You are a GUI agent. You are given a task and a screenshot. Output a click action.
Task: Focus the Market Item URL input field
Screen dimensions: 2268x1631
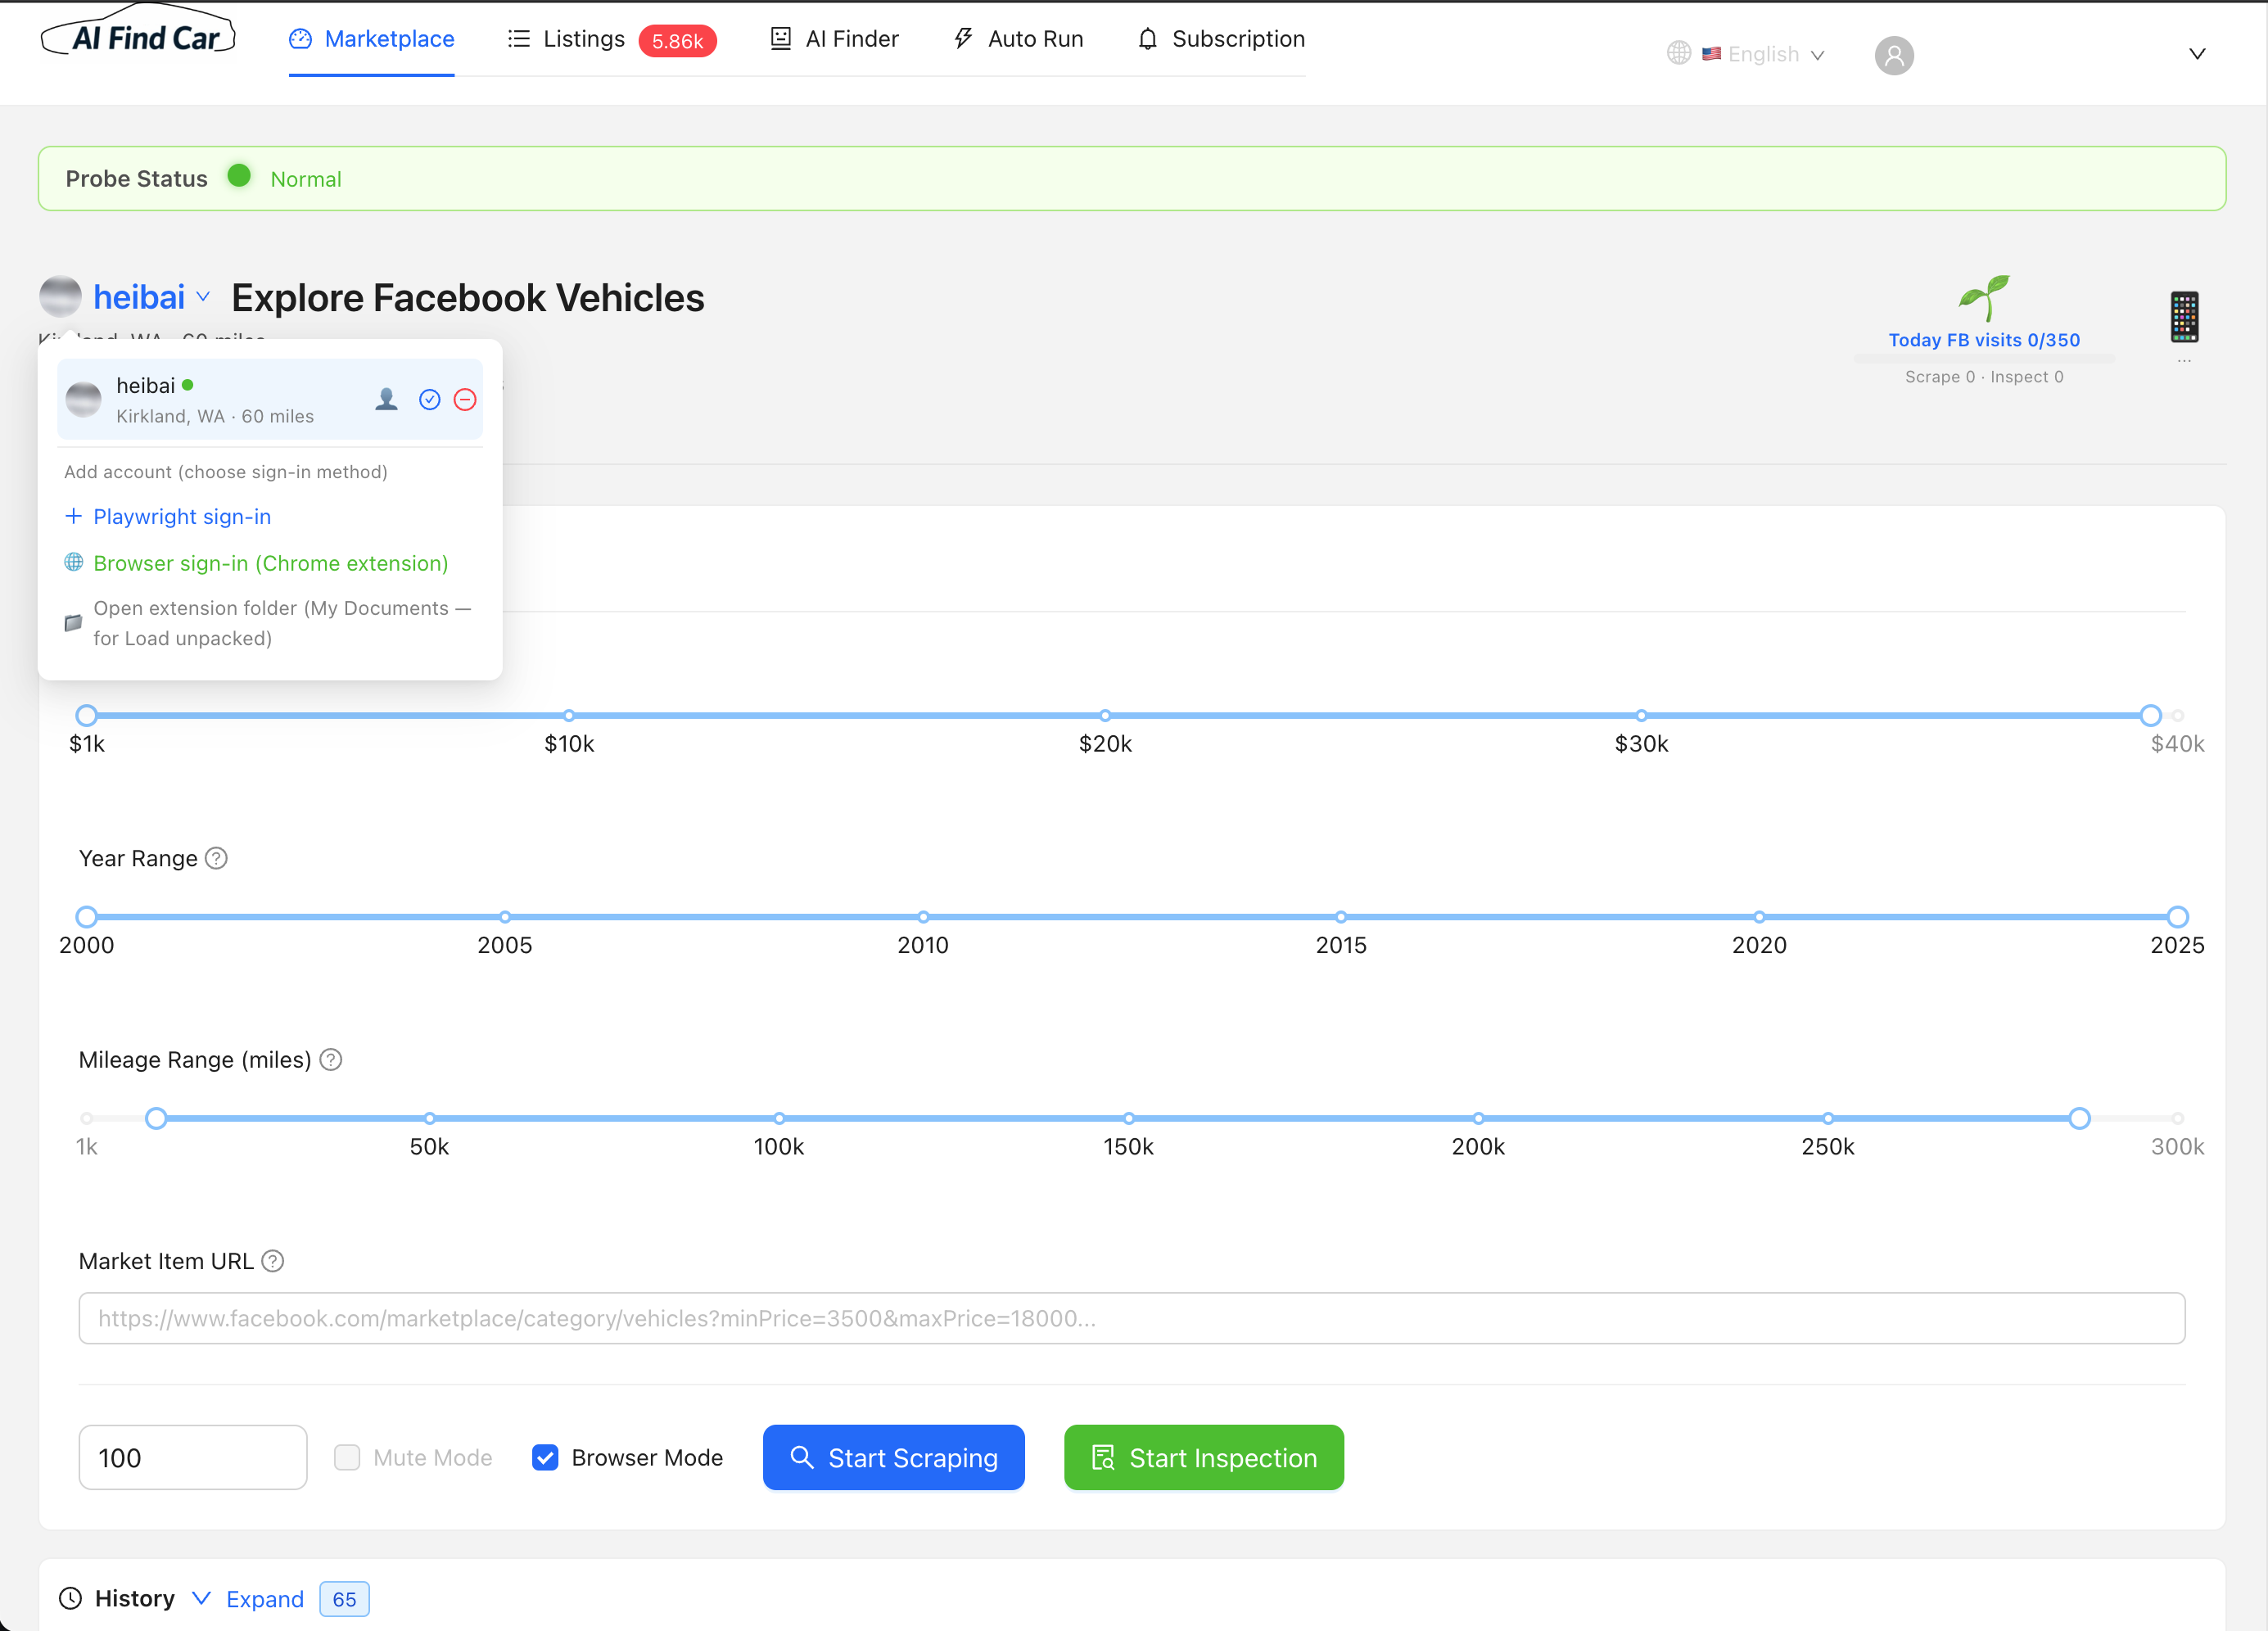[1132, 1318]
